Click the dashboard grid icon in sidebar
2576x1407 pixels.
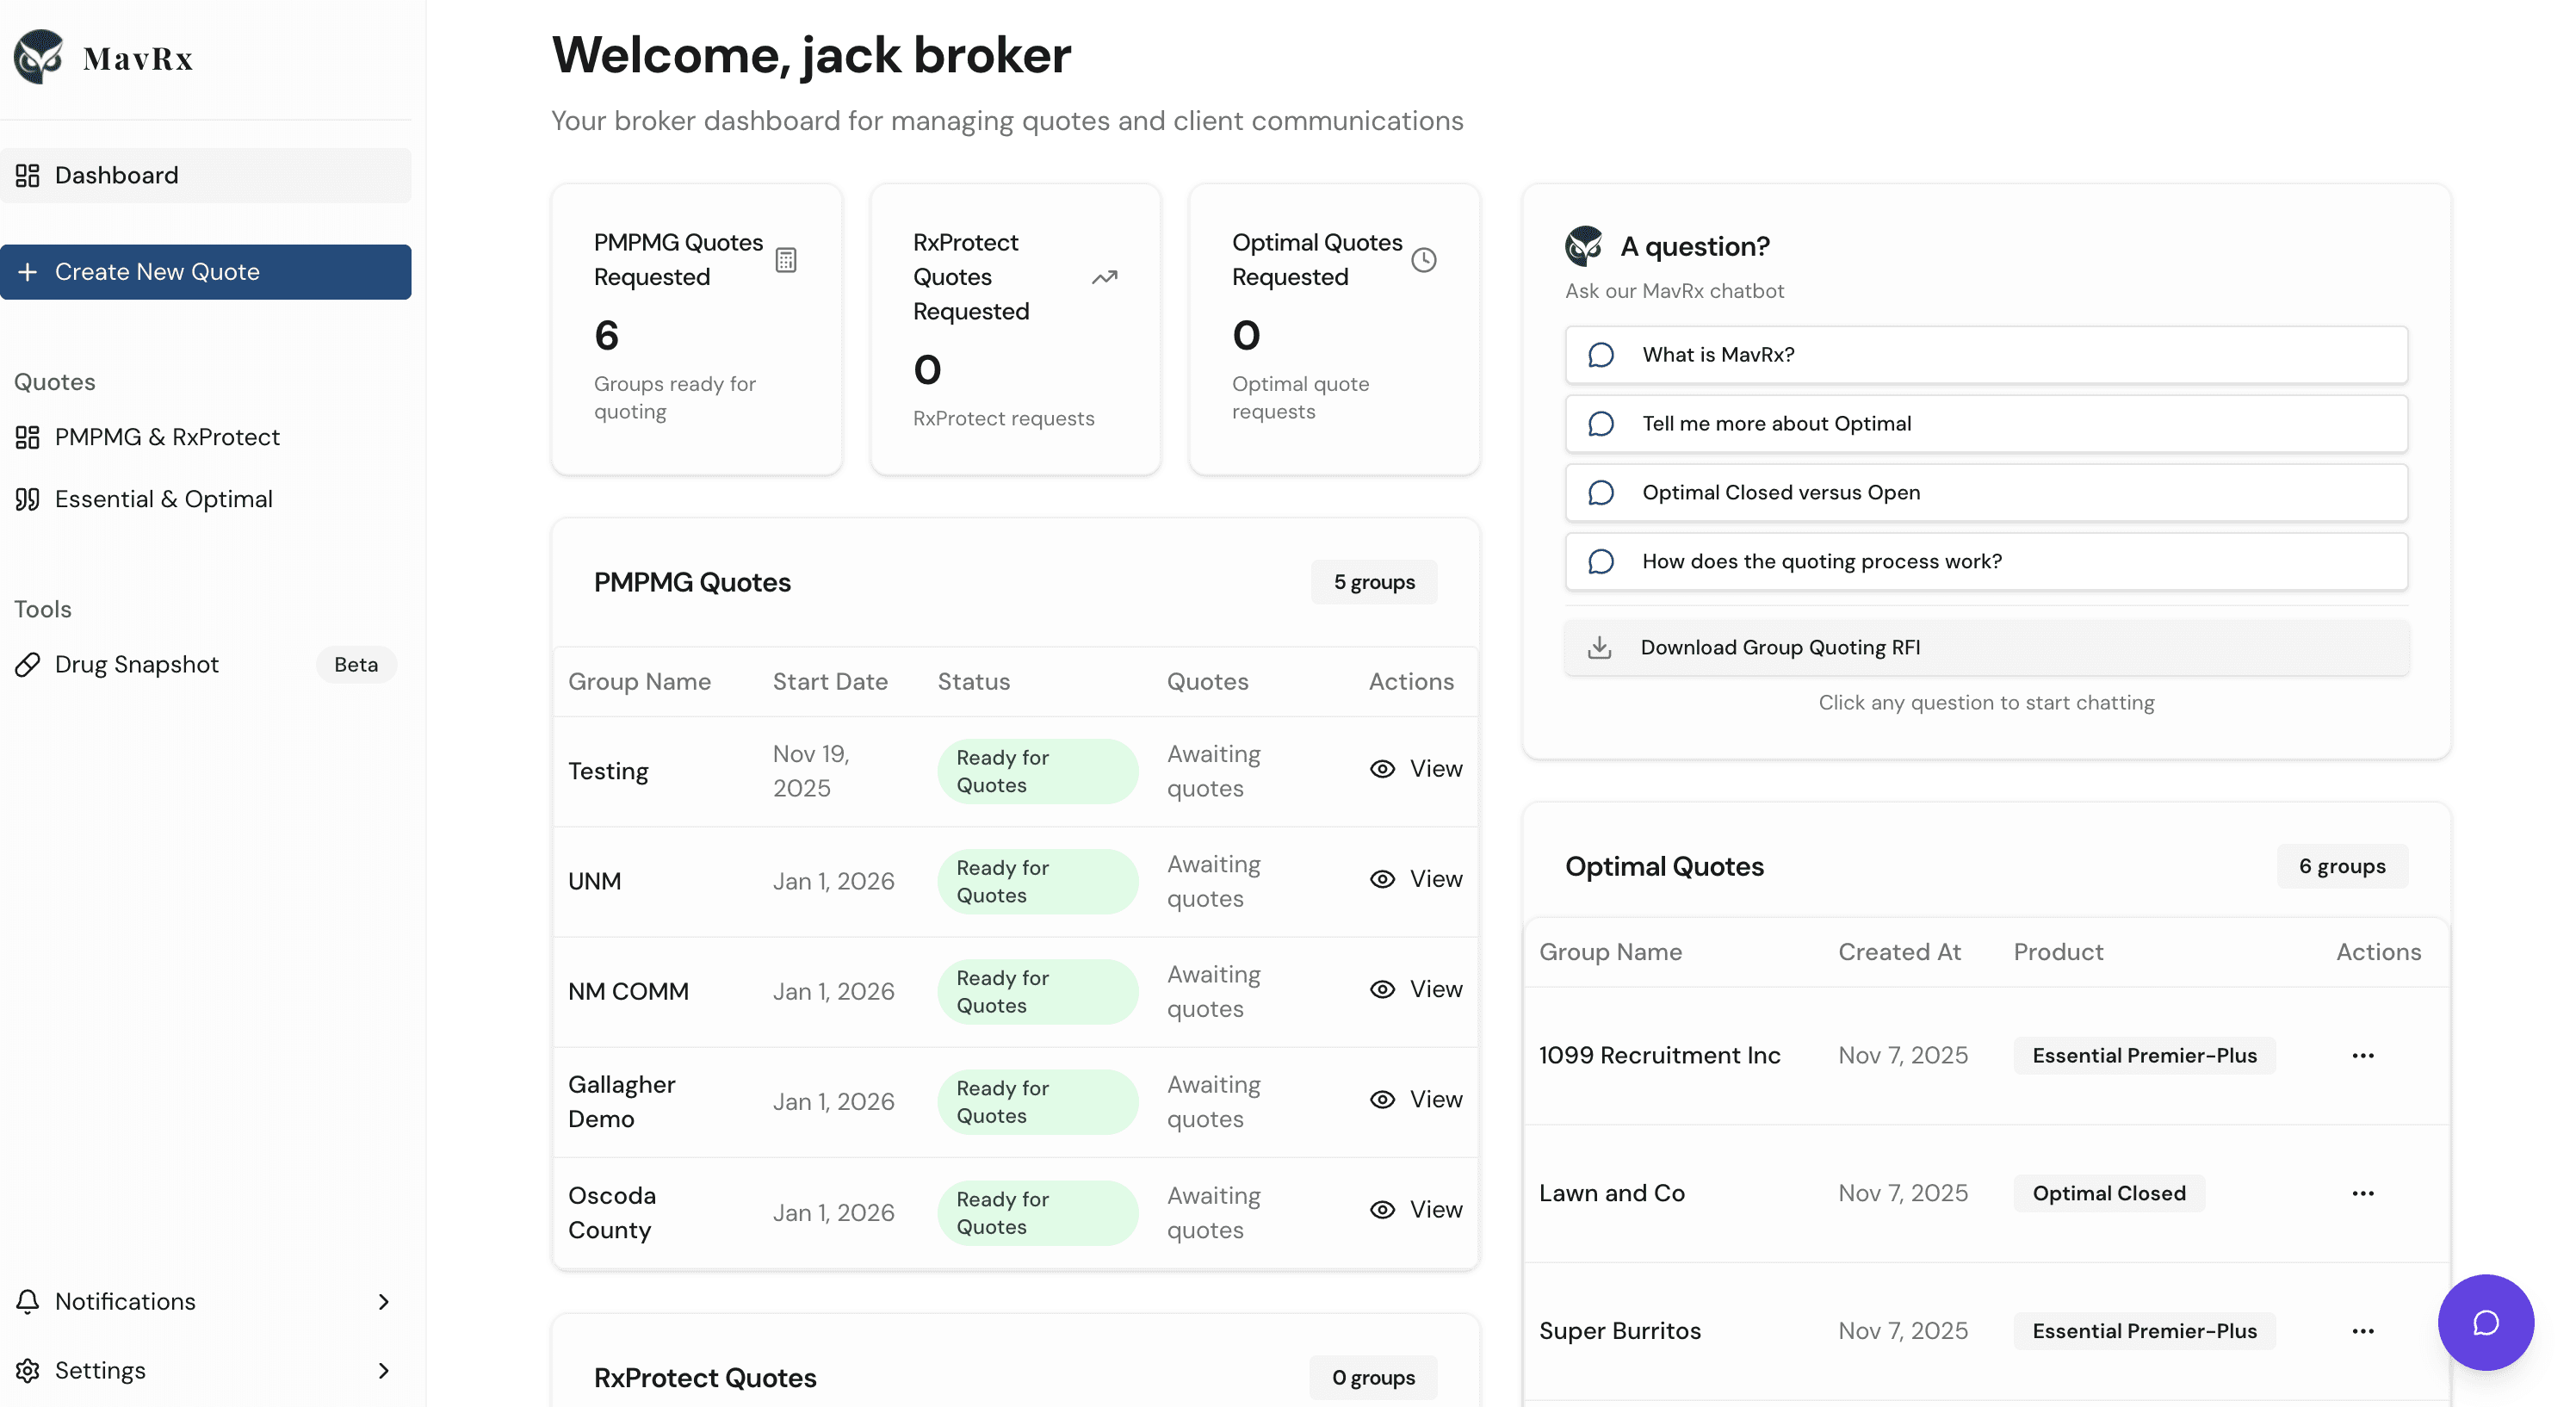[28, 175]
